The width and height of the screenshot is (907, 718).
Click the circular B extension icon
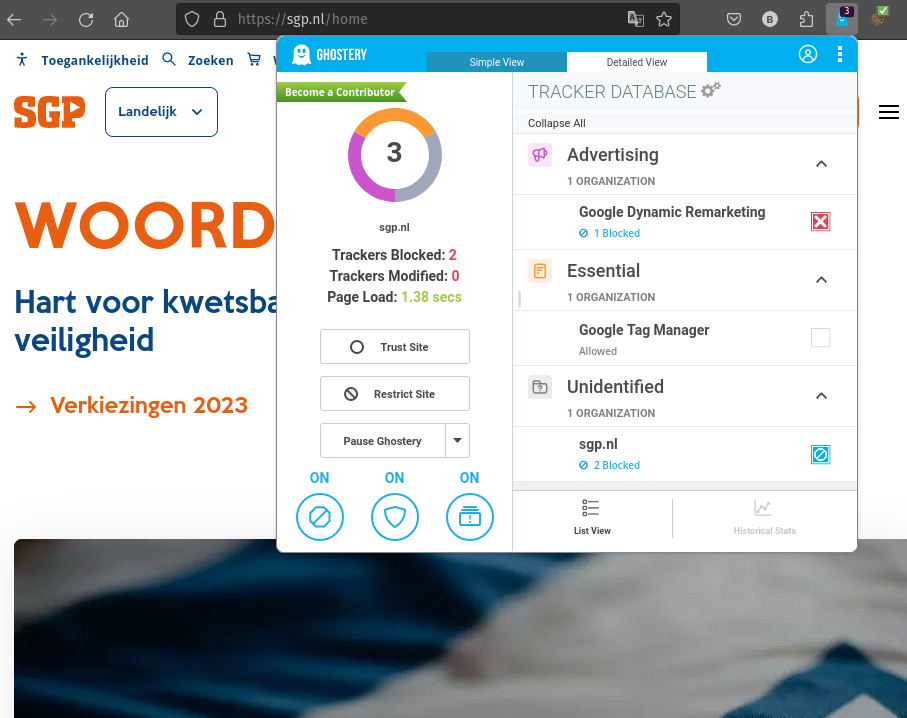769,20
